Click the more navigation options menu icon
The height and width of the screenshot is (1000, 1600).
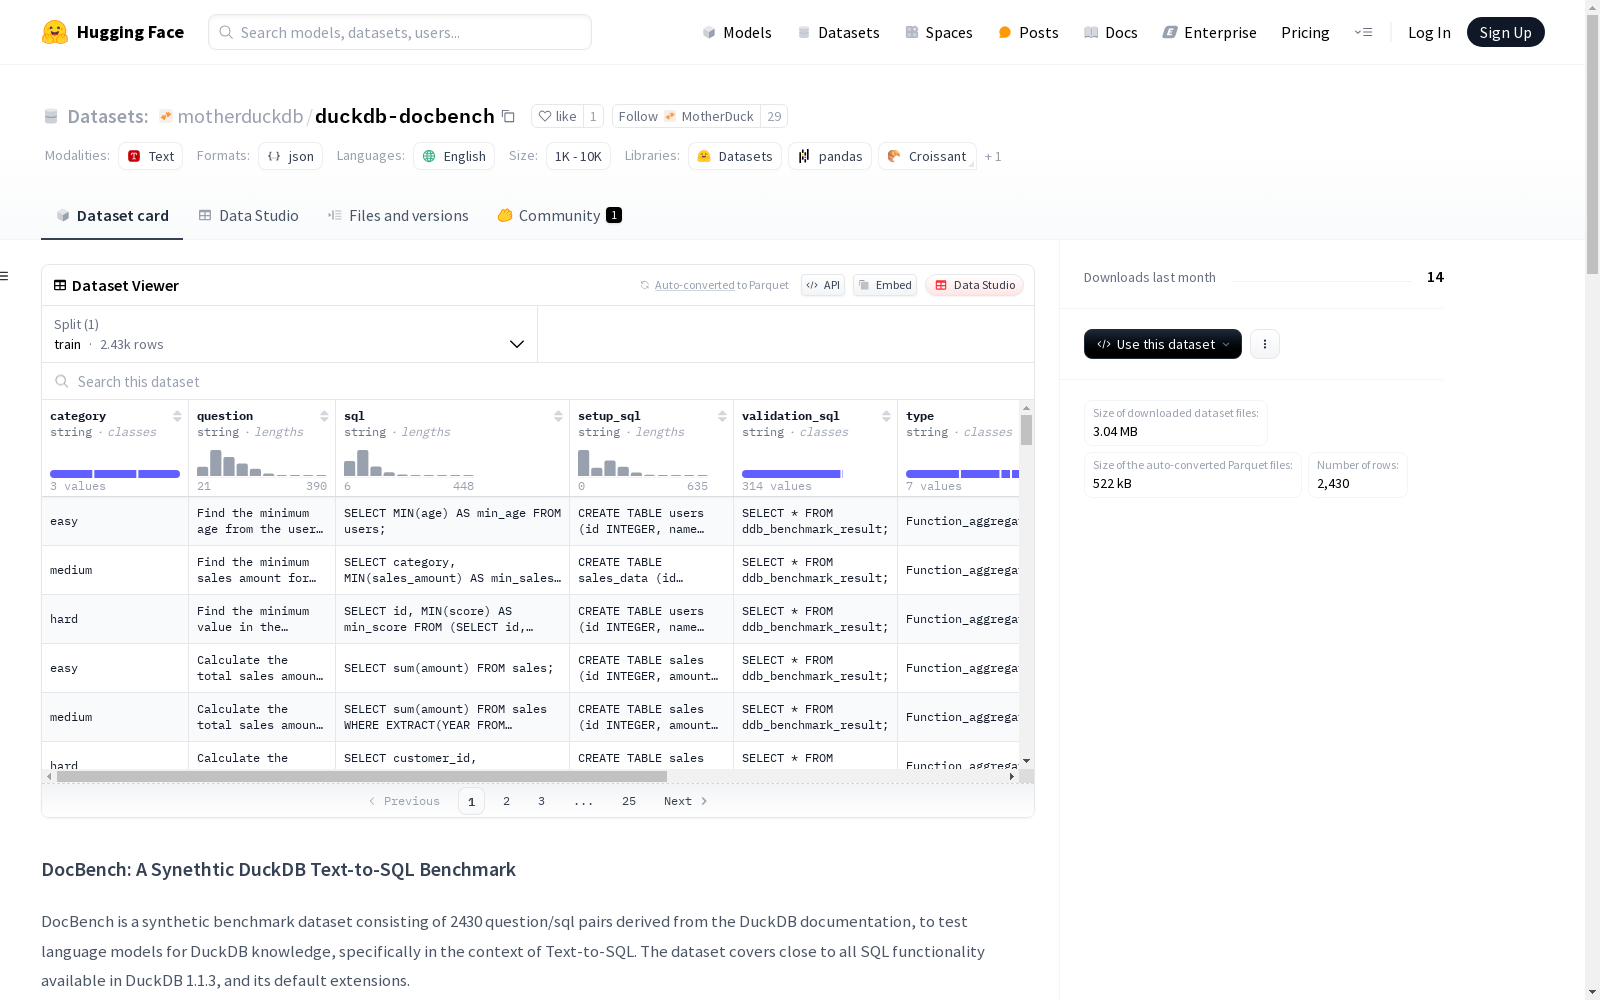click(x=1363, y=32)
